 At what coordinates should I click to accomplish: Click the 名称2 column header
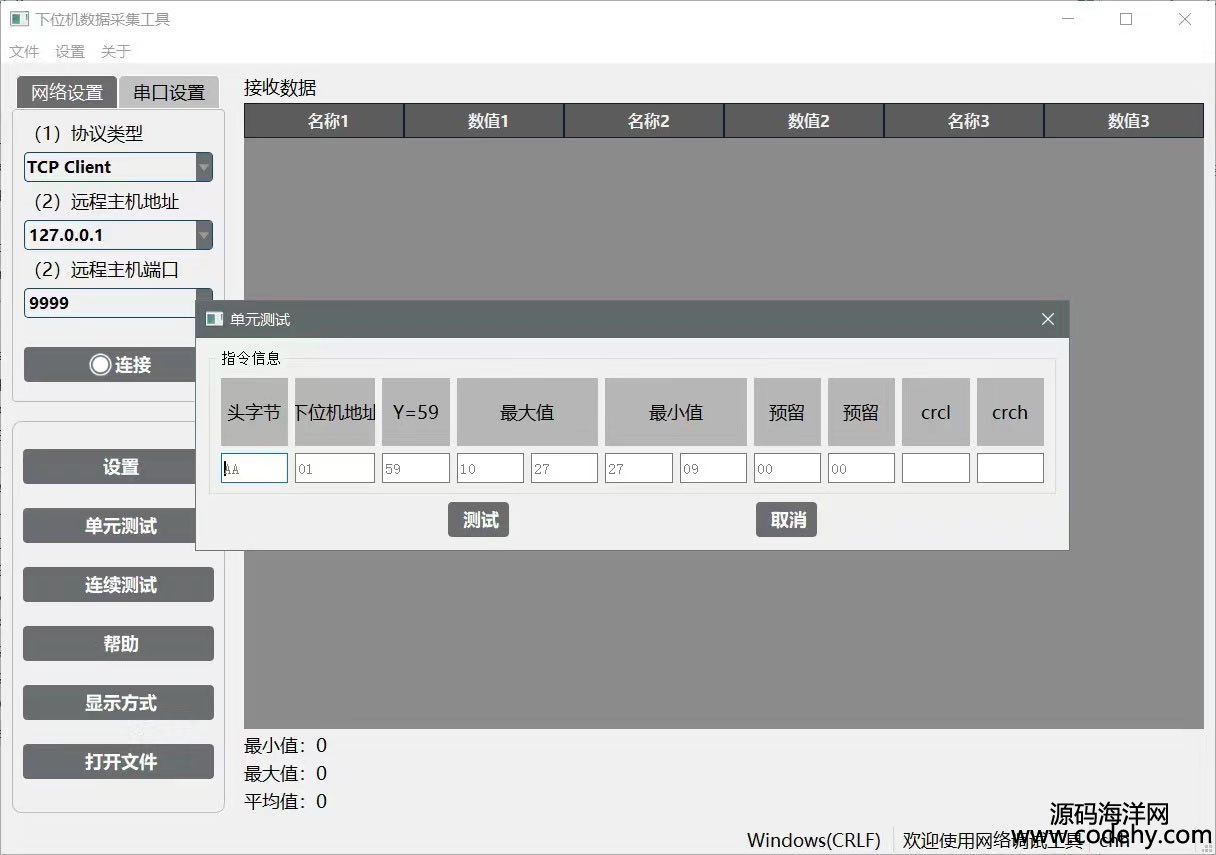pyautogui.click(x=644, y=121)
